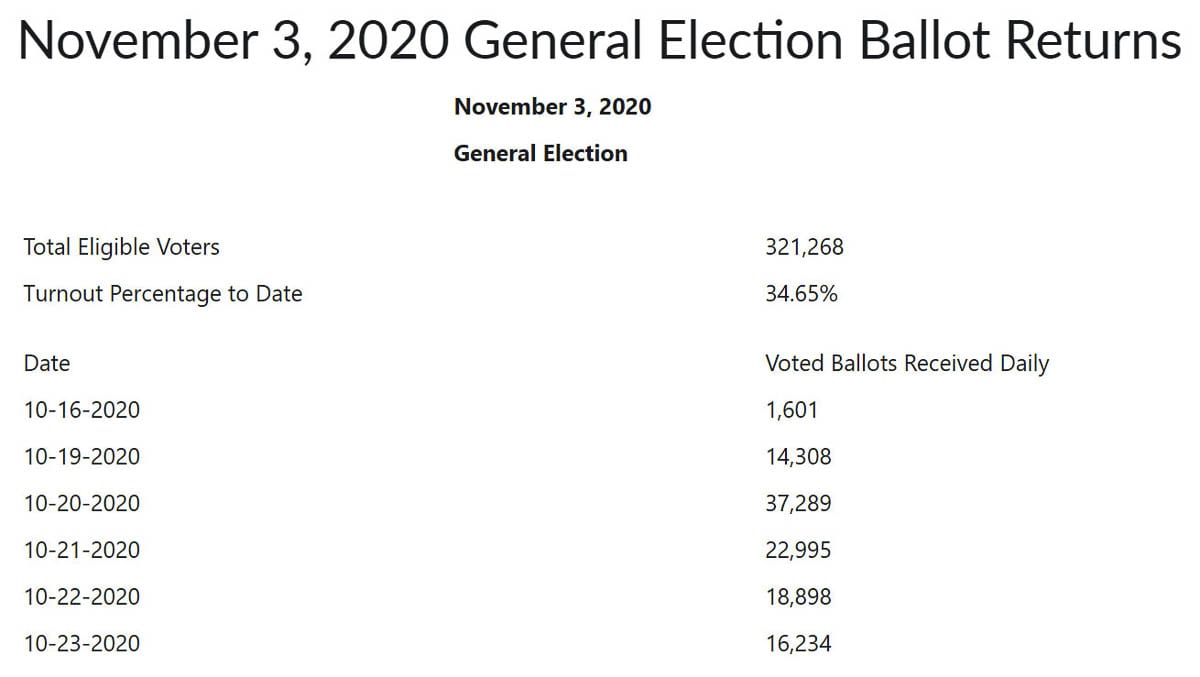Click the Date column header
Image resolution: width=1200 pixels, height=677 pixels.
click(x=47, y=363)
